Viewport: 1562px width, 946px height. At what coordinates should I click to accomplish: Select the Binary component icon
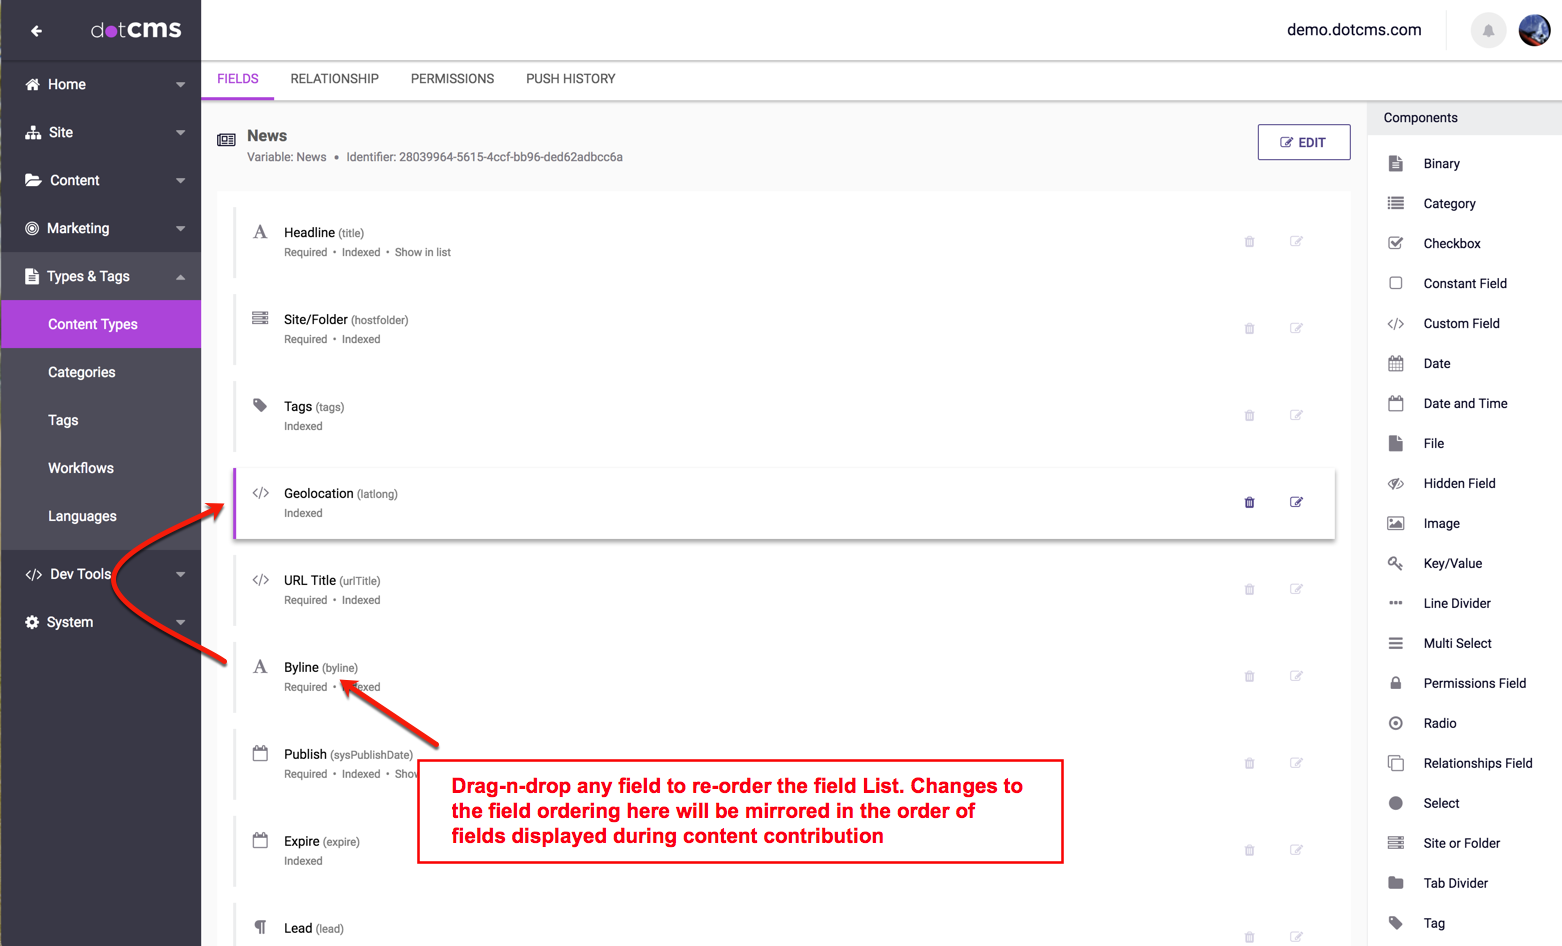[1396, 163]
